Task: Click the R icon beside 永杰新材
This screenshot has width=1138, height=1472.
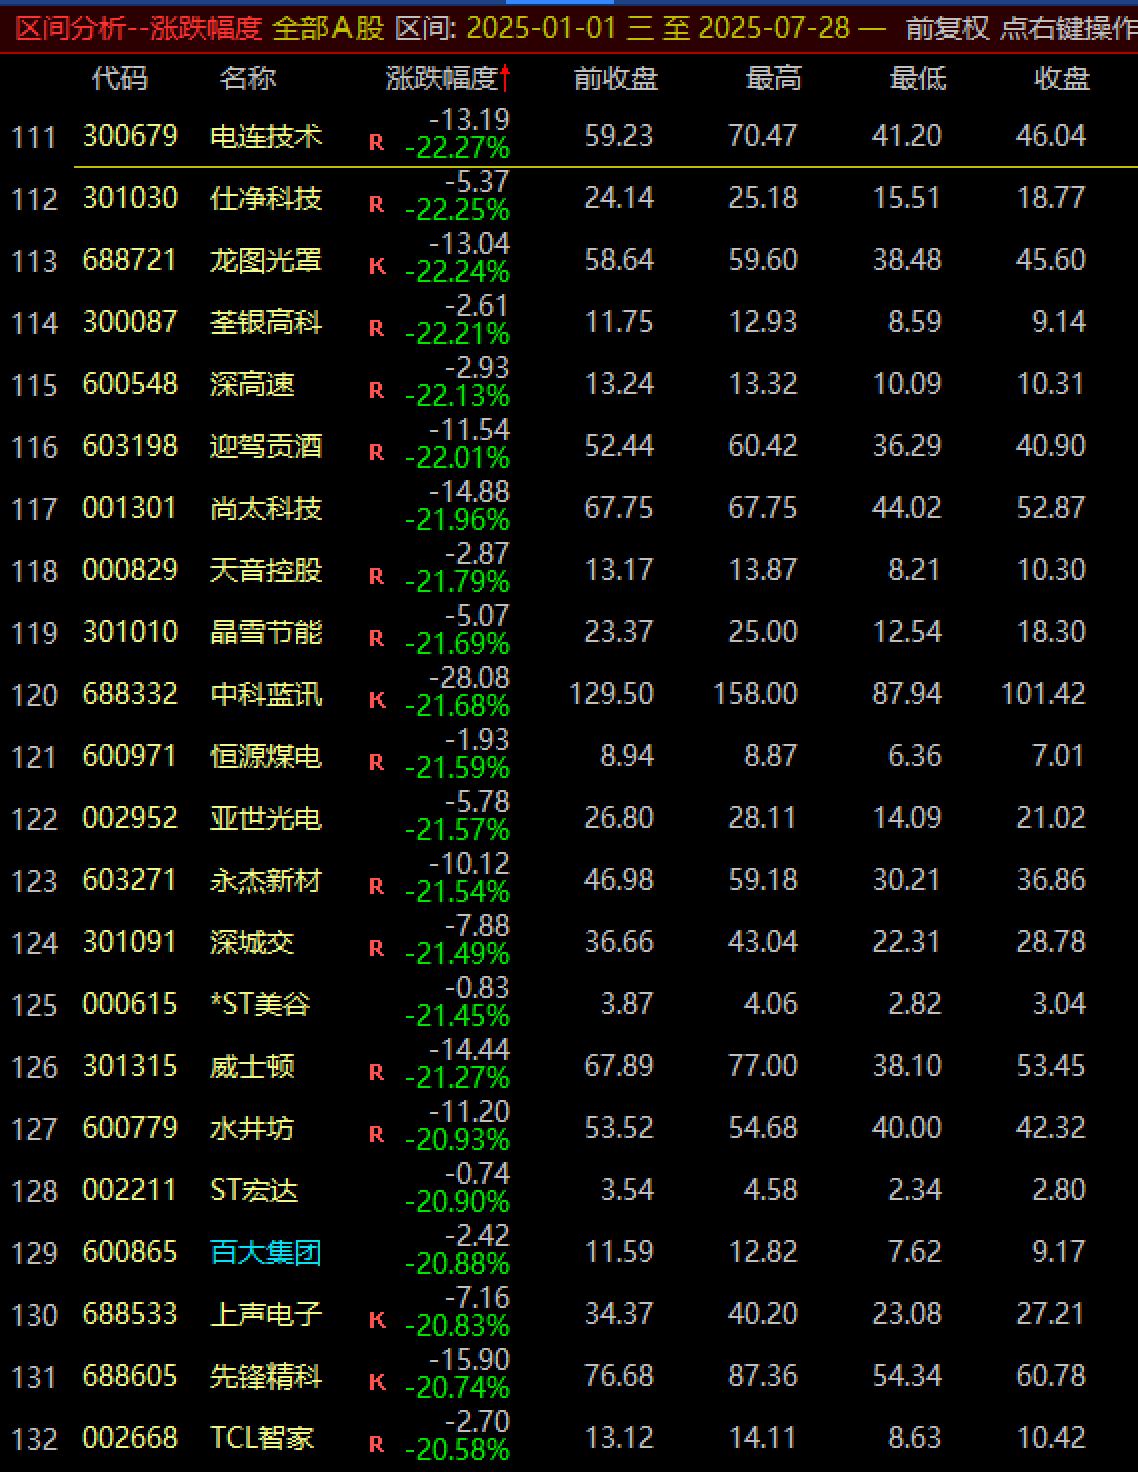Action: click(x=376, y=886)
